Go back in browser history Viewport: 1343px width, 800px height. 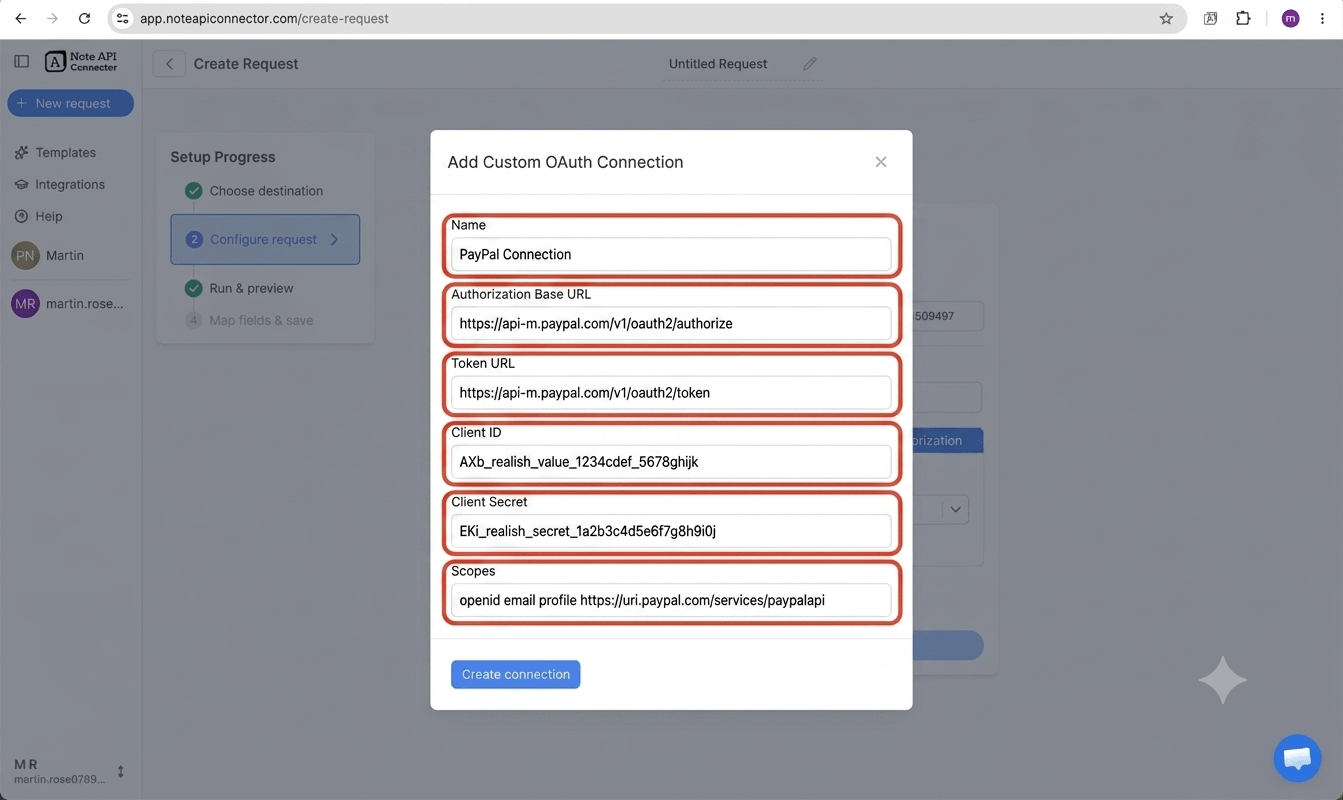point(21,18)
